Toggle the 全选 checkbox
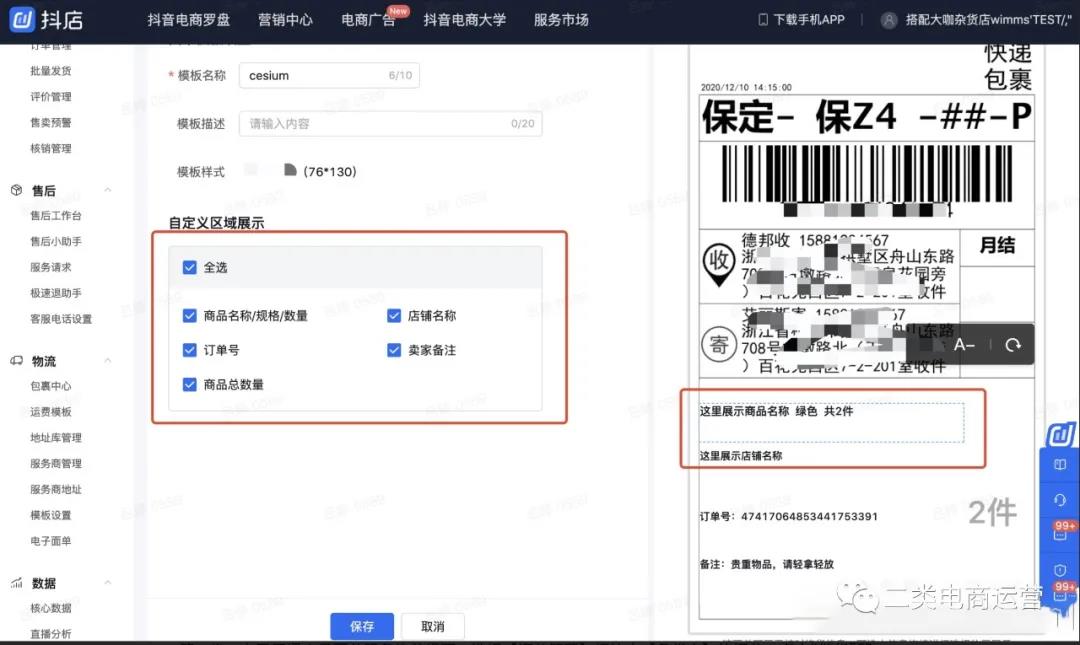The image size is (1080, 645). pyautogui.click(x=190, y=268)
